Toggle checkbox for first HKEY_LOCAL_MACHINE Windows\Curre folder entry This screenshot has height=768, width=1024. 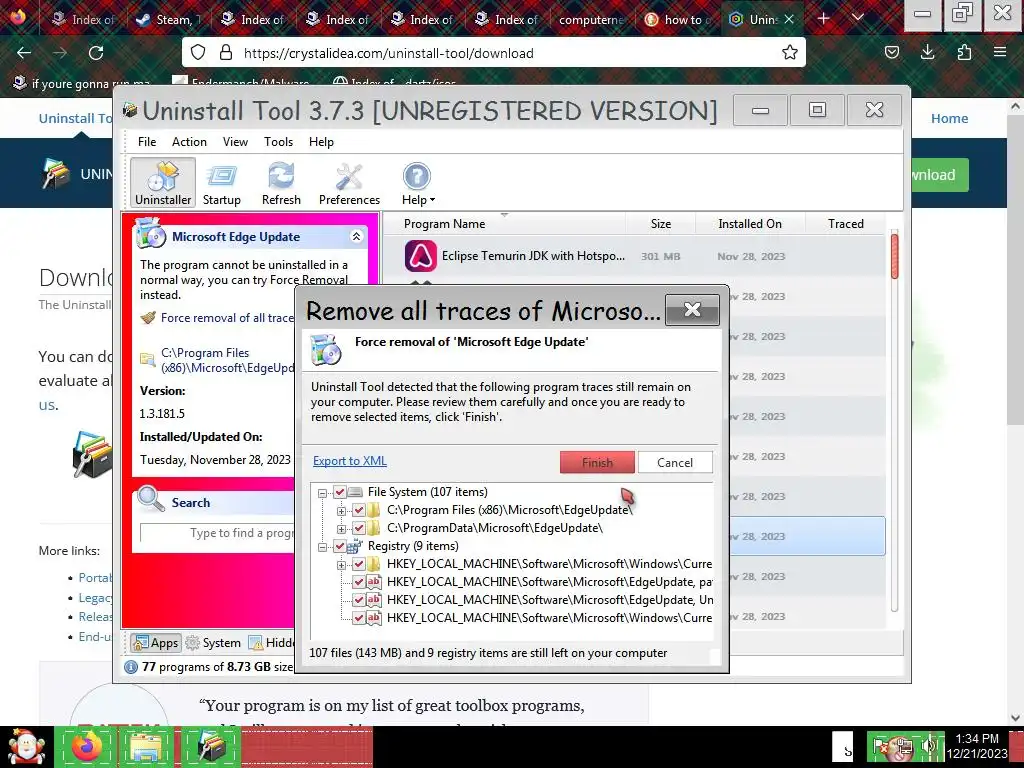[359, 564]
